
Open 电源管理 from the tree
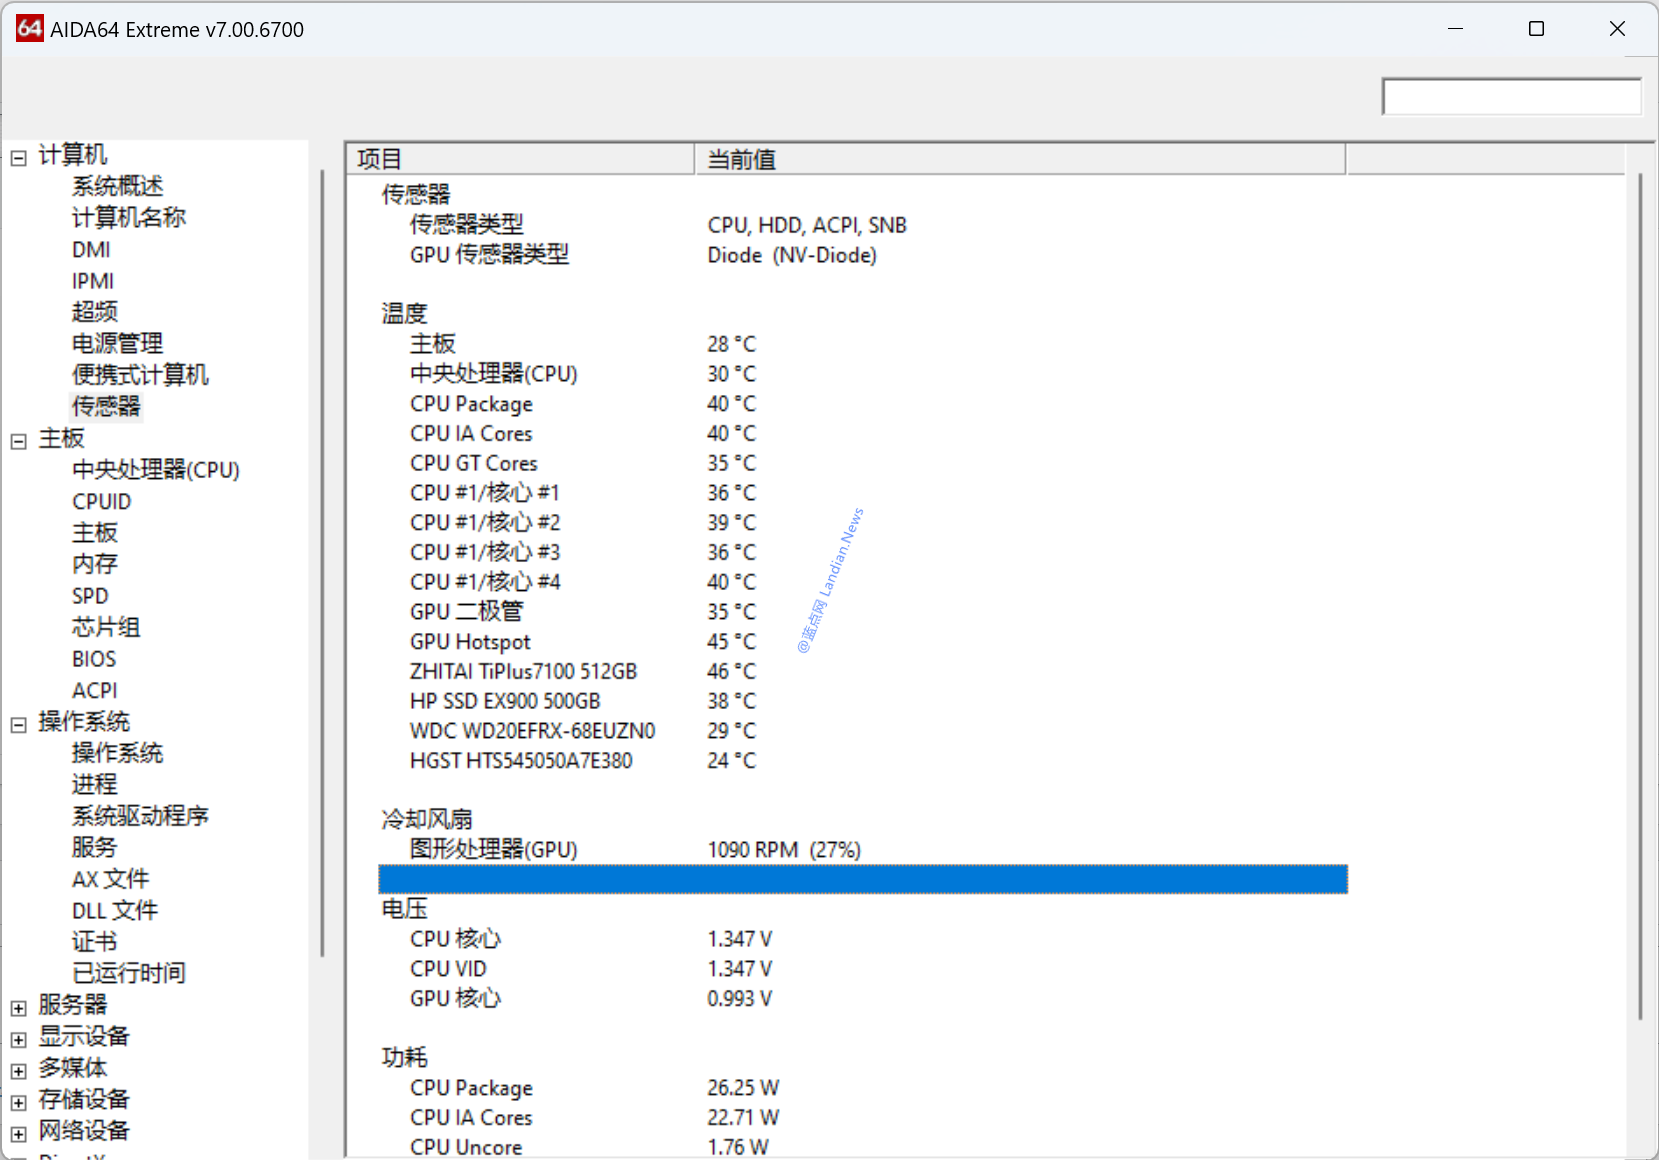tap(117, 344)
